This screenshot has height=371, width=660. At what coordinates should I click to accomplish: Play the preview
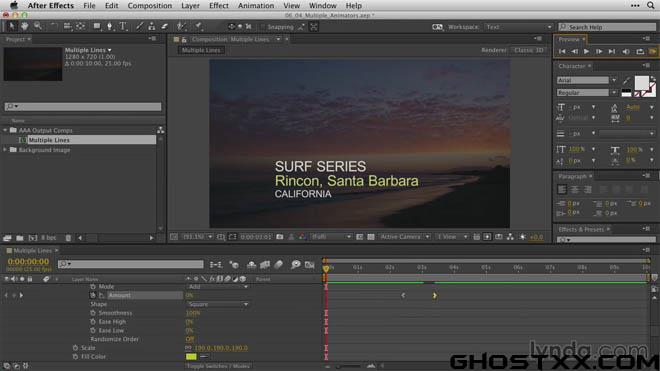click(586, 51)
